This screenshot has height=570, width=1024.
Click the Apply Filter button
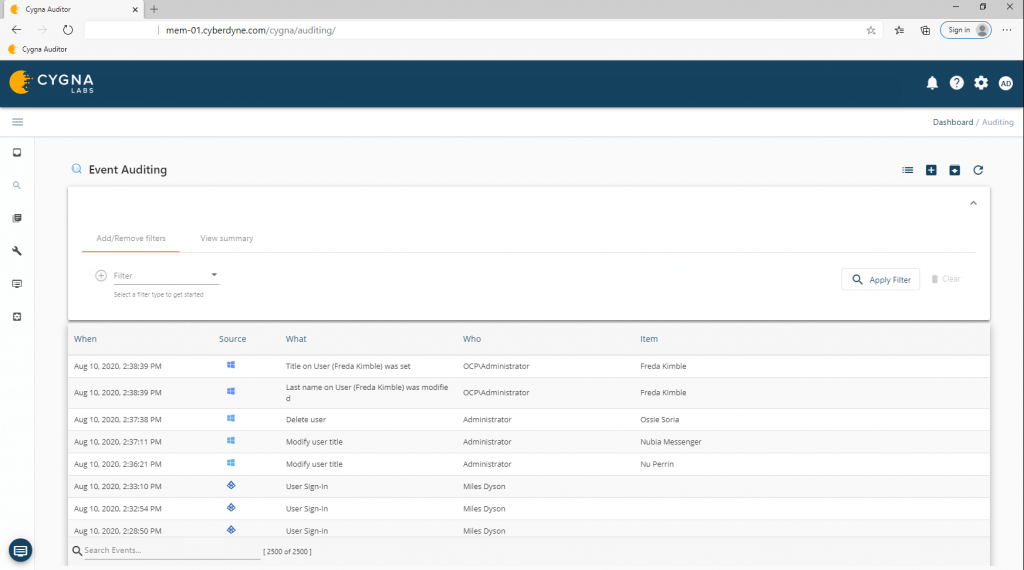coord(880,280)
